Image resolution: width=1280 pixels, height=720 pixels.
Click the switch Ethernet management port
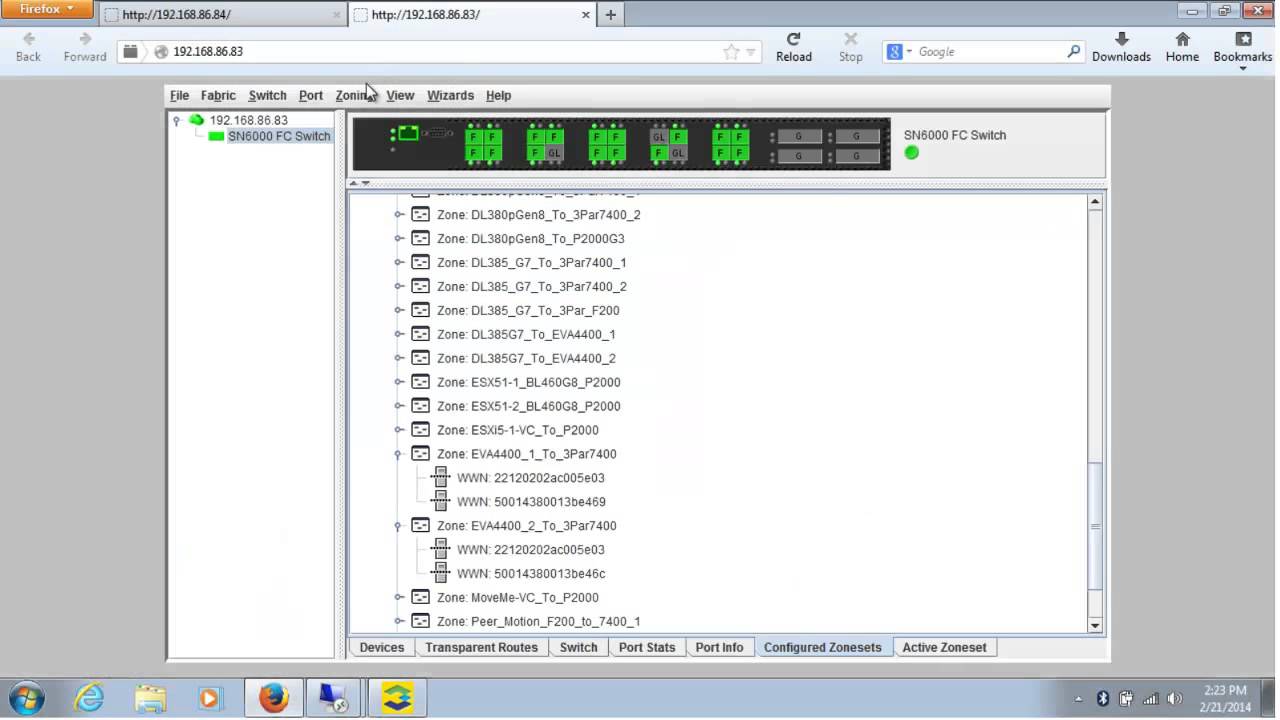[408, 133]
